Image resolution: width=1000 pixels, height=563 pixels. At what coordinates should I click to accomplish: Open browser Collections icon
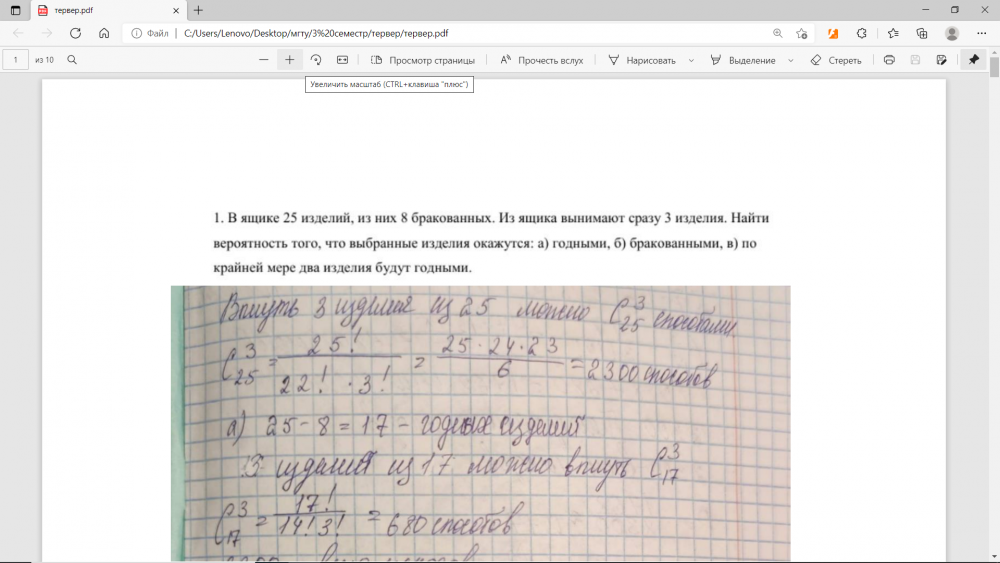(x=922, y=33)
